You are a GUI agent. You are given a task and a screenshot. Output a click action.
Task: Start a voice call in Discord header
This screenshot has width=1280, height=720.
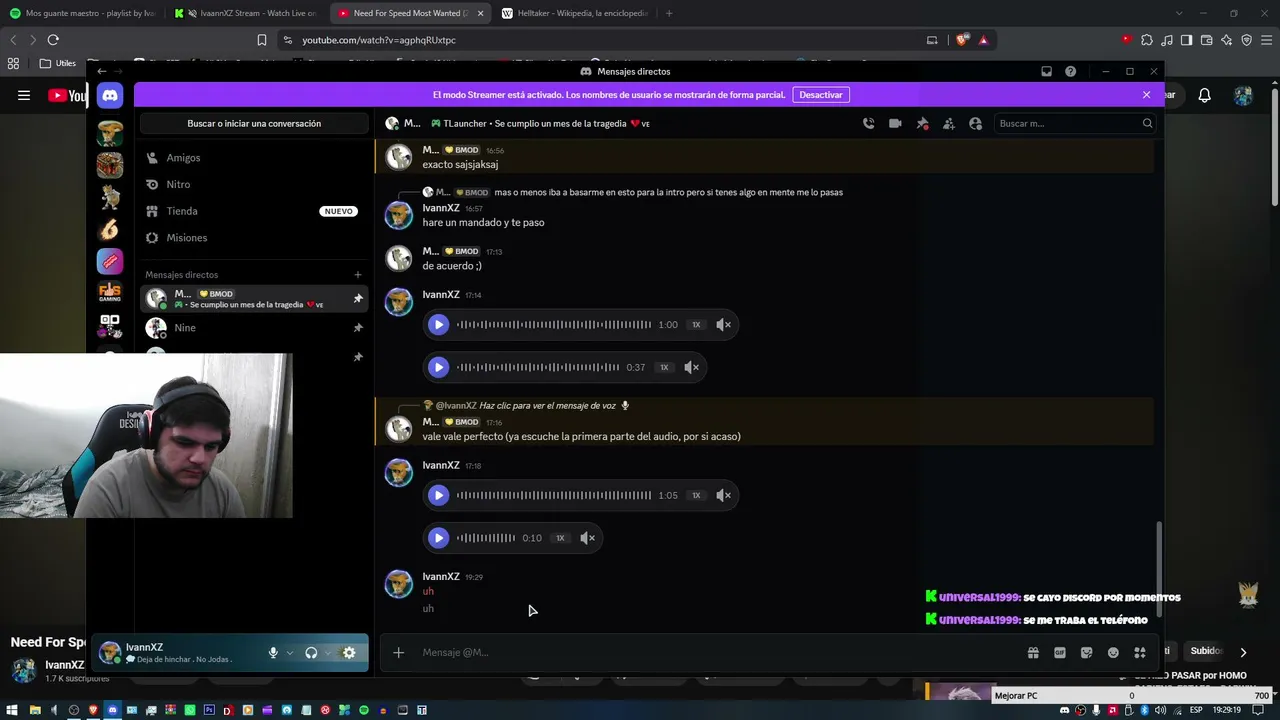coord(868,123)
